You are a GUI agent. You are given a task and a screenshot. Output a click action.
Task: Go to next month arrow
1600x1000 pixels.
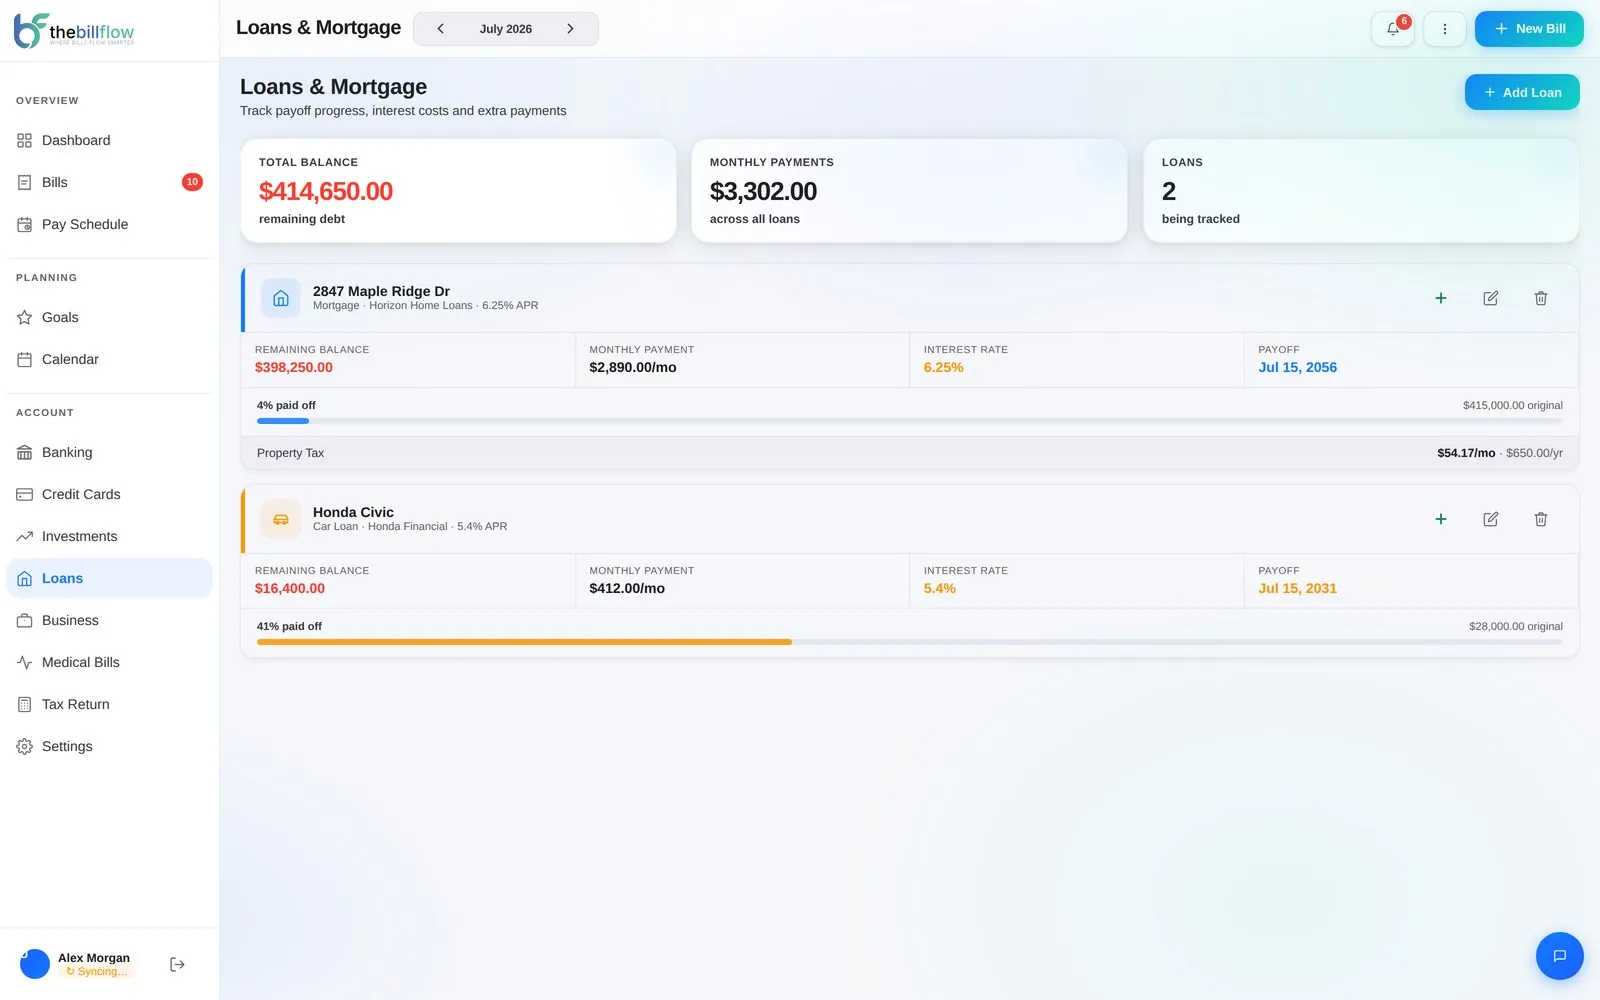570,29
